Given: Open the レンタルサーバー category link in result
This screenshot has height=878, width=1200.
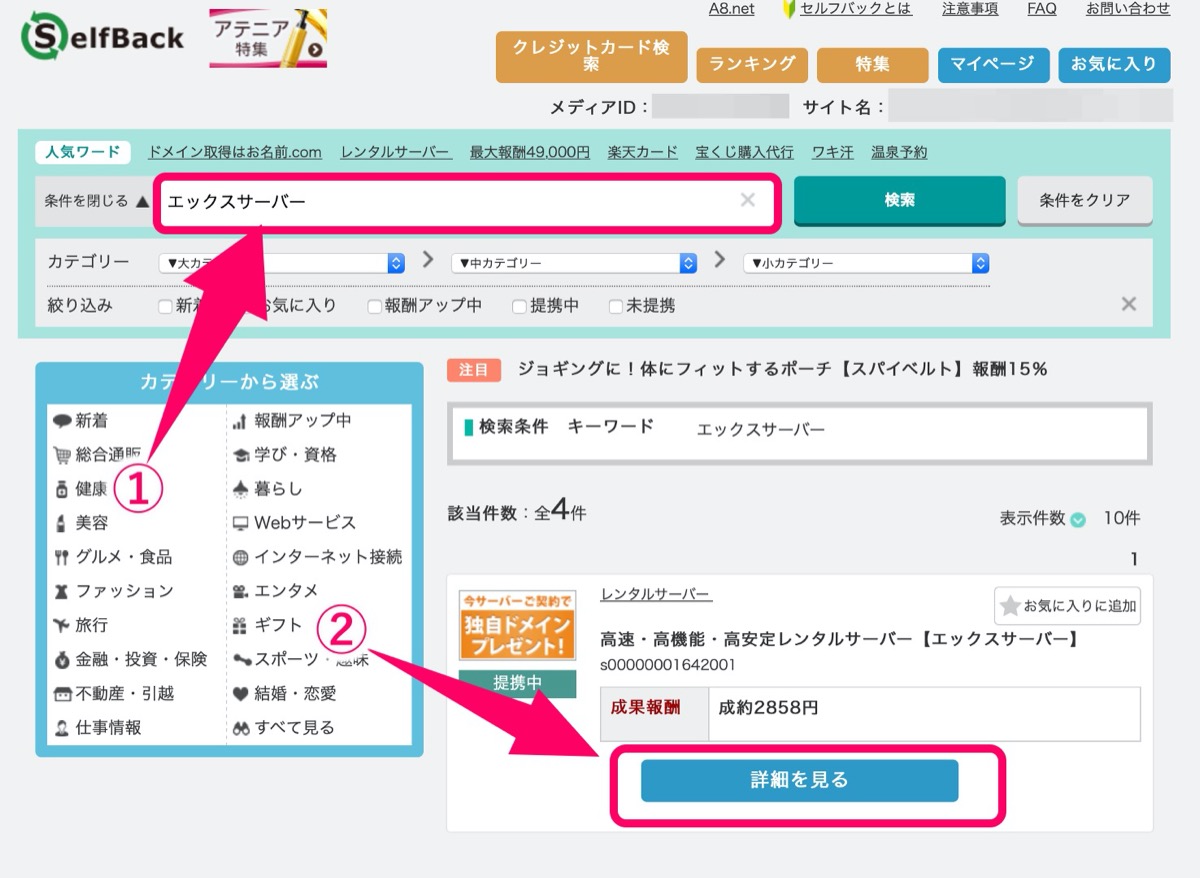Looking at the screenshot, I should point(656,594).
